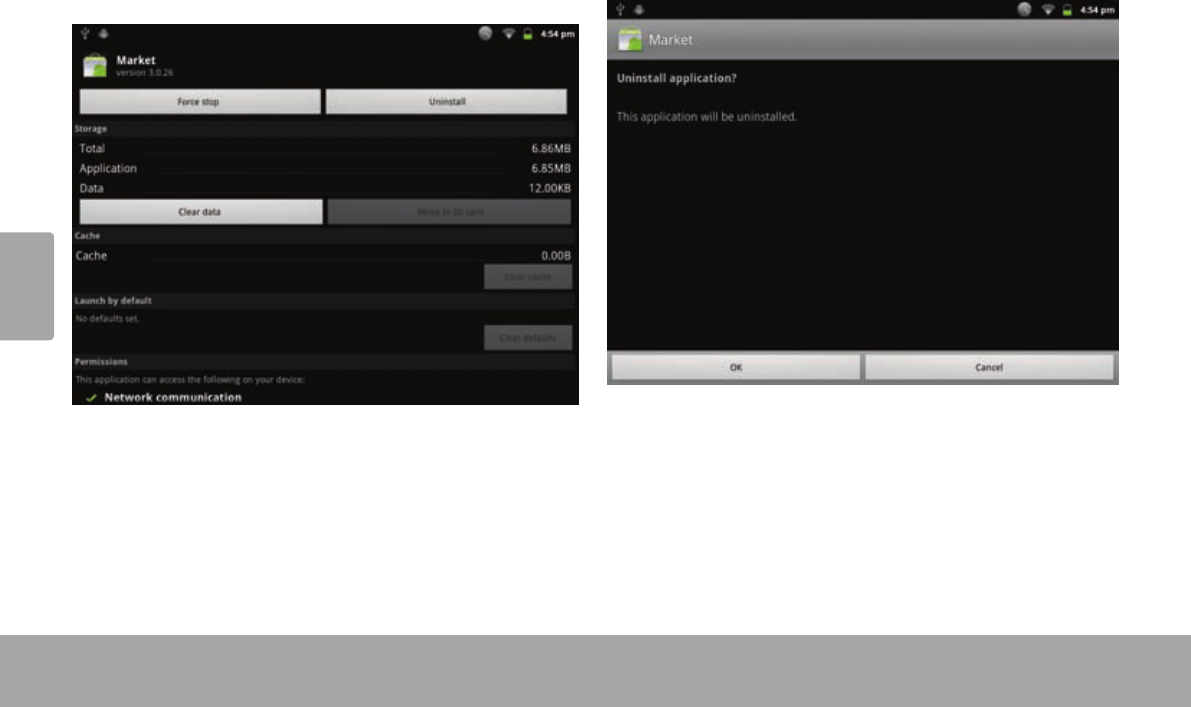
Task: Click the Market title in the dialog header
Action: [671, 39]
